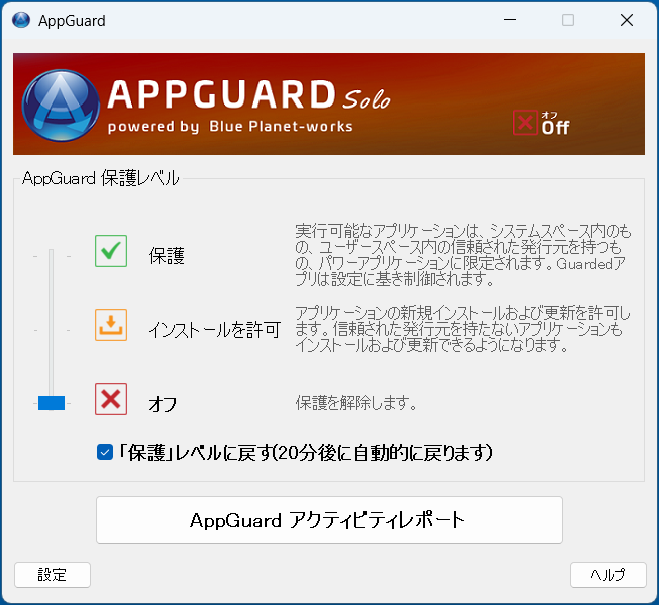659x605 pixels.
Task: Select the 保護 level label
Action: pos(166,256)
